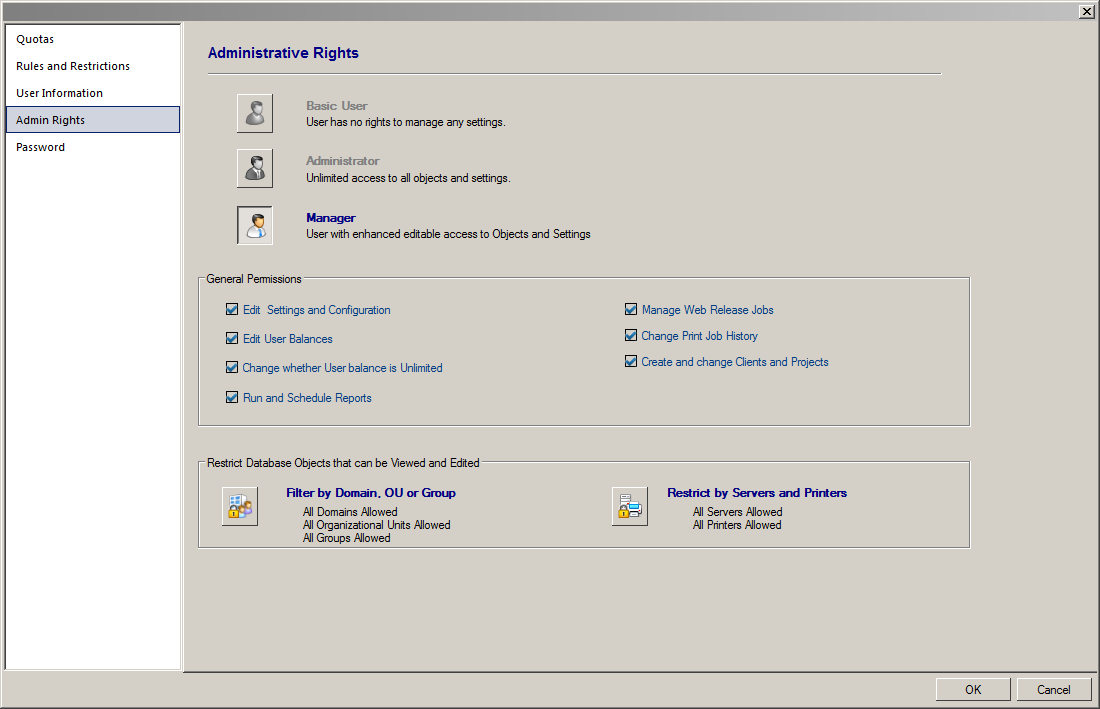The width and height of the screenshot is (1100, 709).
Task: Click the Cancel button
Action: (x=1054, y=689)
